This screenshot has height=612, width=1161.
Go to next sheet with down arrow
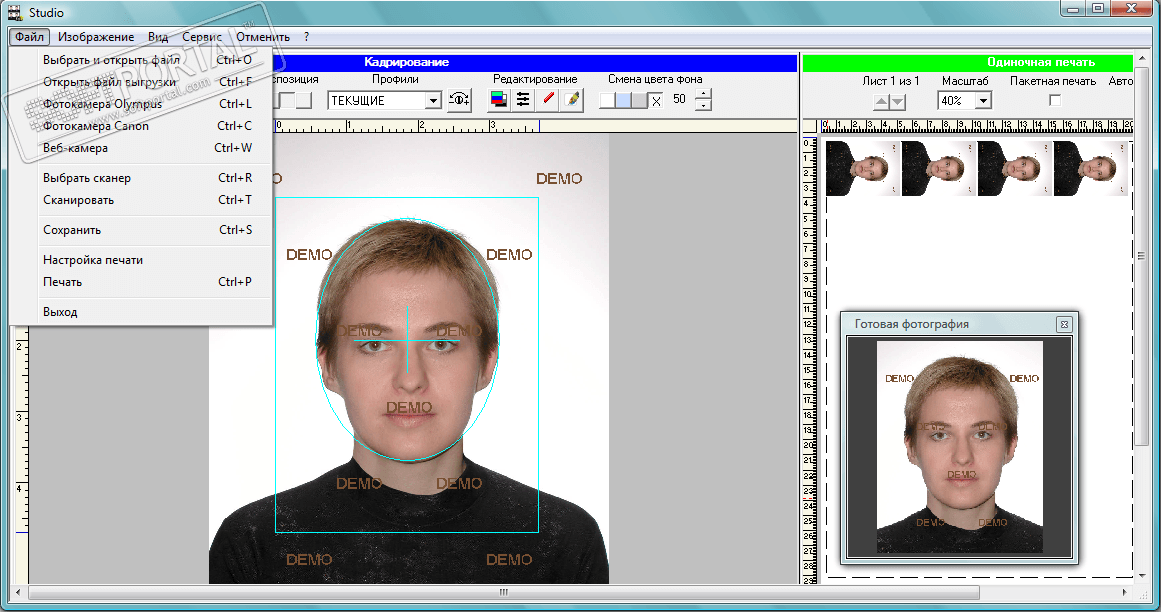897,101
